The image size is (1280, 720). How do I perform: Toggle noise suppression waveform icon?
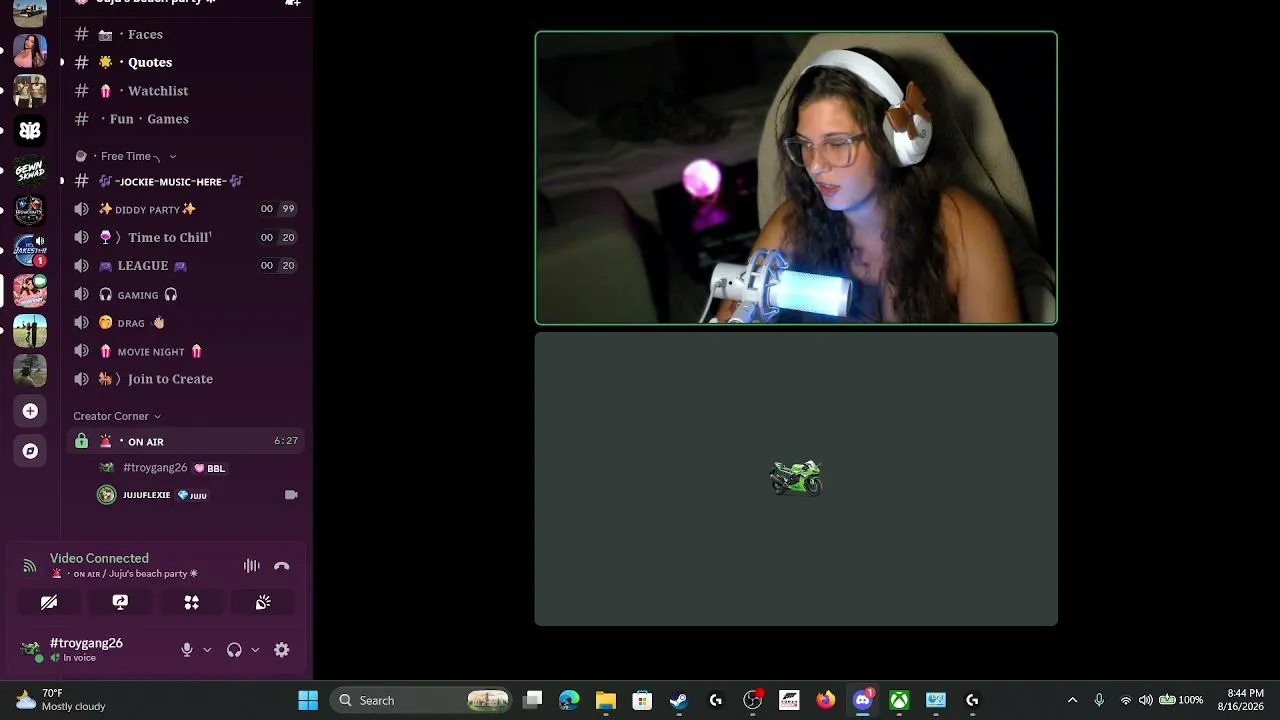tap(252, 566)
